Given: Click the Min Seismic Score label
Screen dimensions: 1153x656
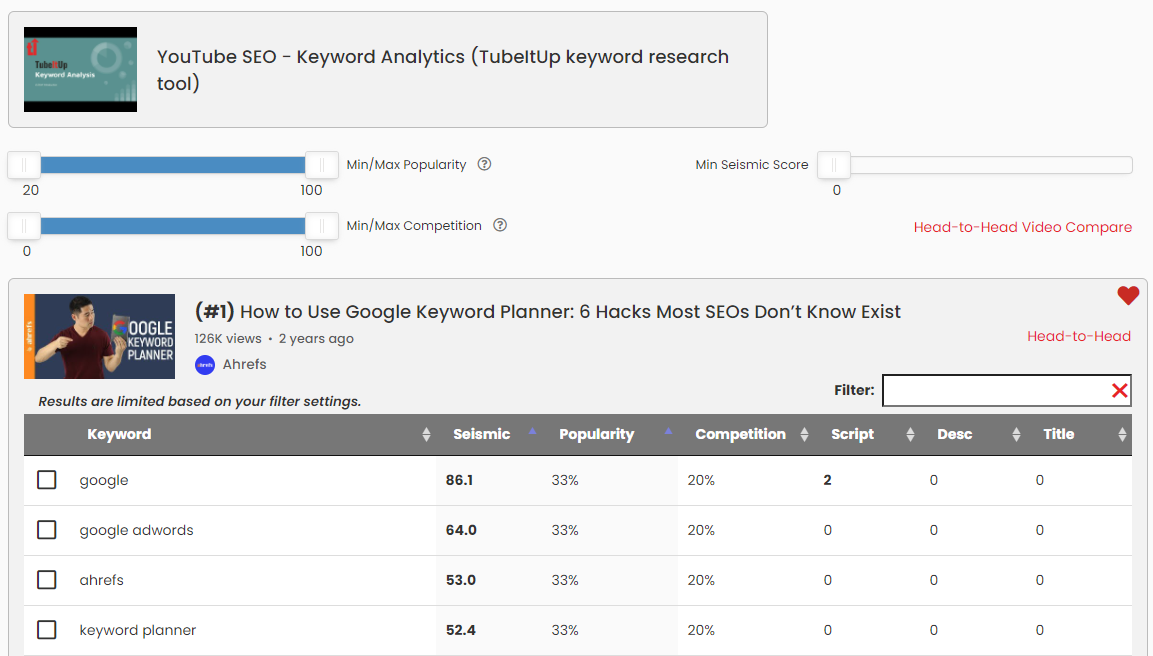Looking at the screenshot, I should [x=752, y=165].
